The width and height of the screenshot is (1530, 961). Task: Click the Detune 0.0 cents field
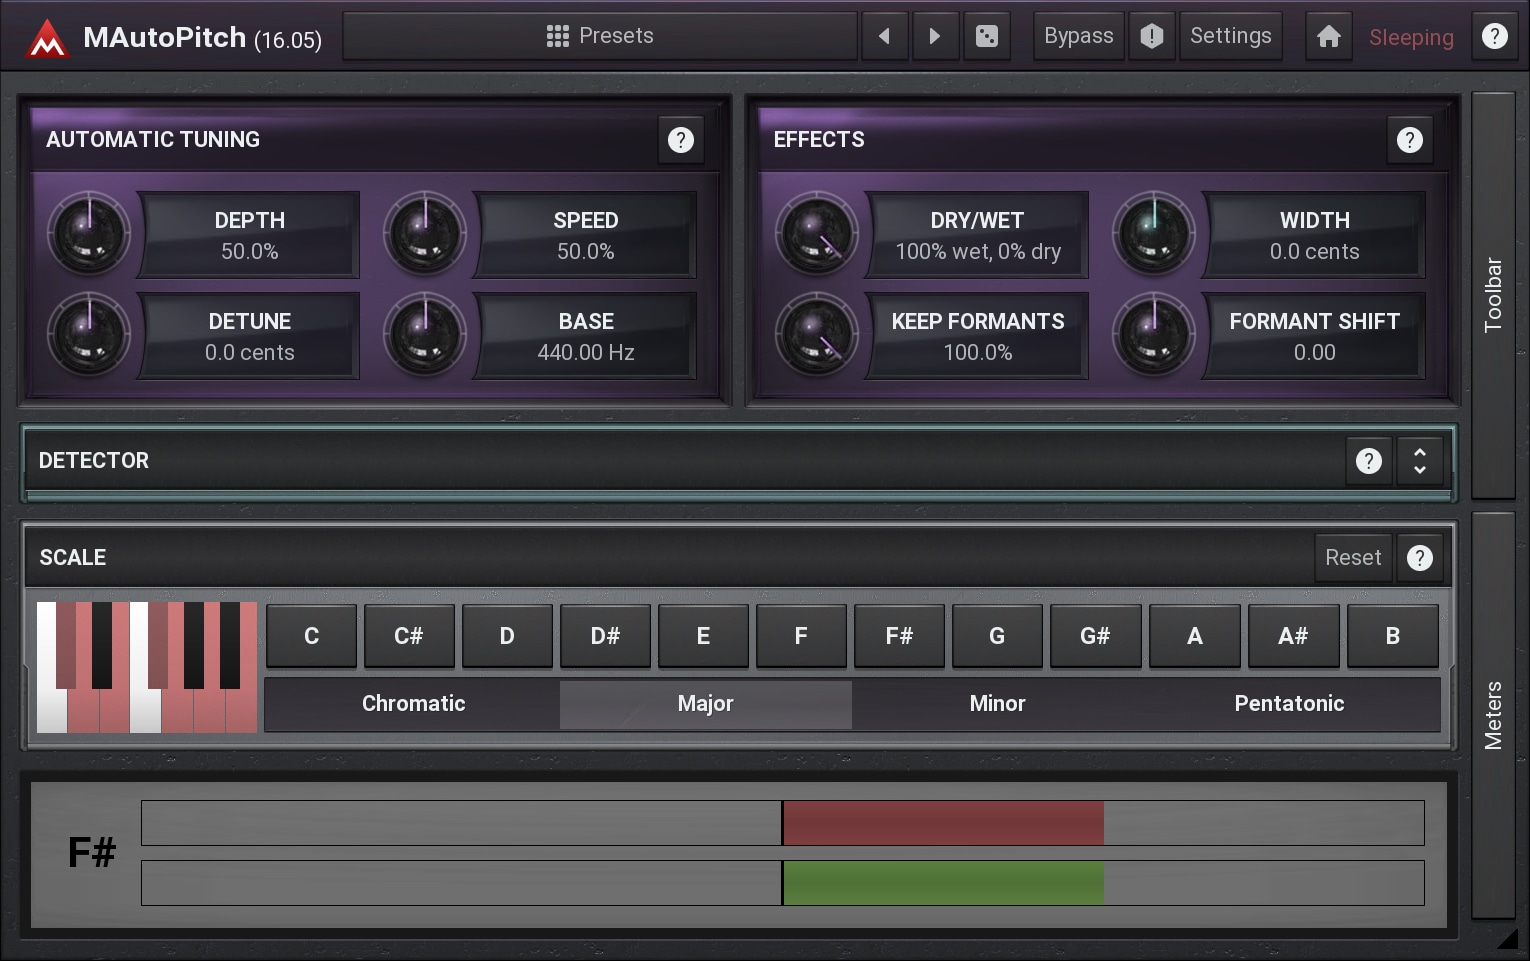pyautogui.click(x=249, y=336)
